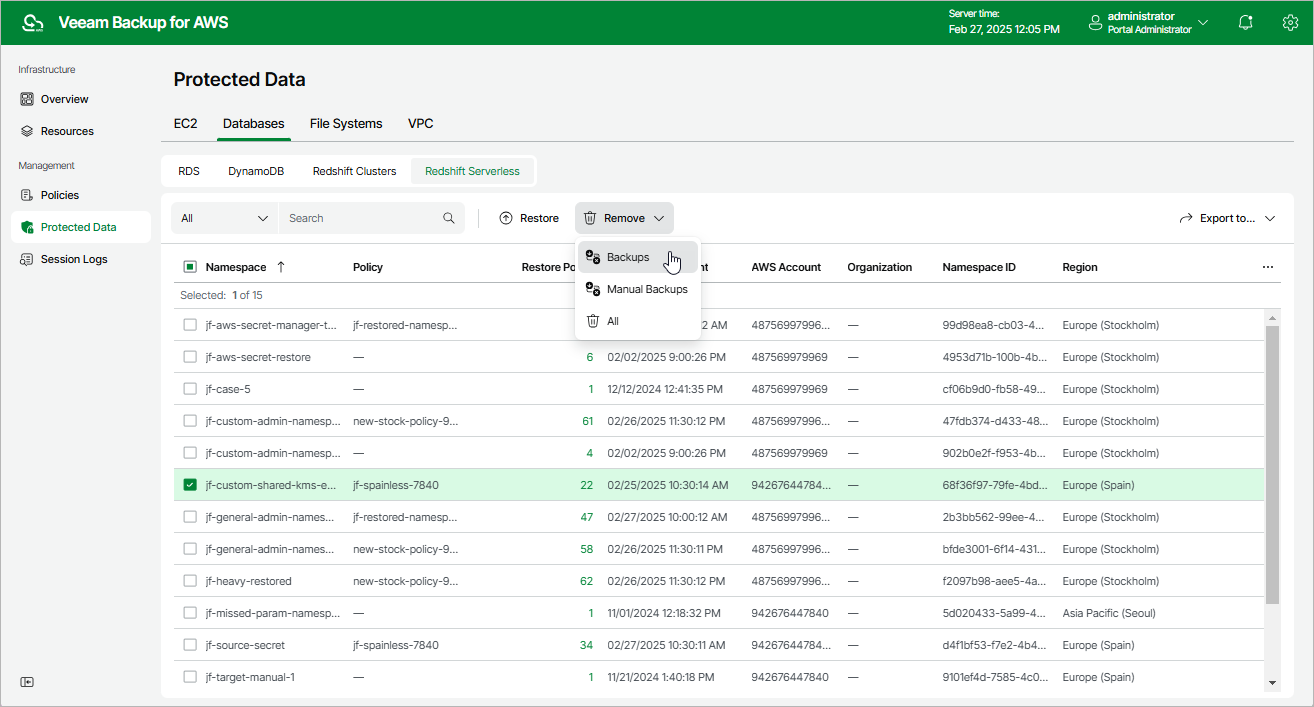This screenshot has height=707, width=1314.
Task: Collapse the sidebar using bottom-left icon
Action: pos(27,682)
